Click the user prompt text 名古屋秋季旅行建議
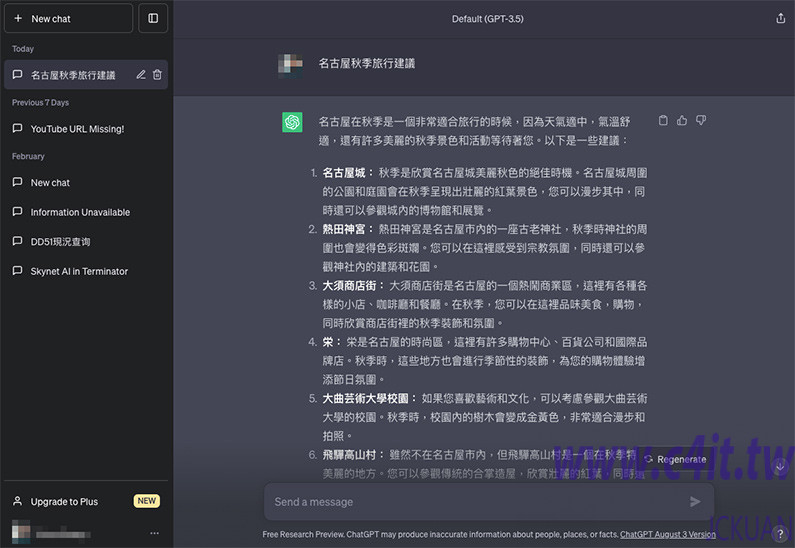795x548 pixels. 367,63
